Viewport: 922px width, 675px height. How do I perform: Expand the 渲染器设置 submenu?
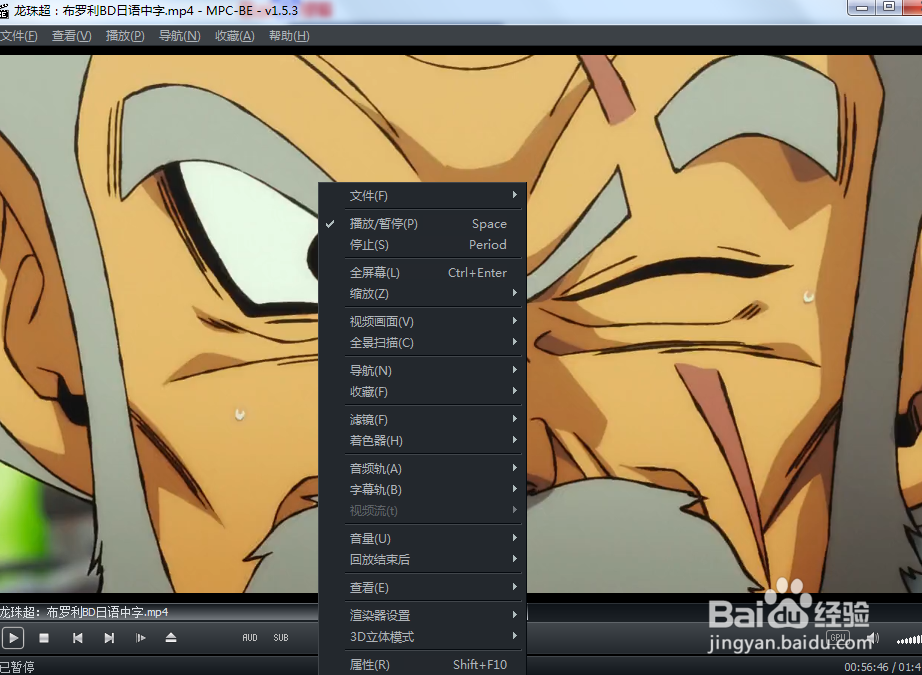click(x=422, y=616)
